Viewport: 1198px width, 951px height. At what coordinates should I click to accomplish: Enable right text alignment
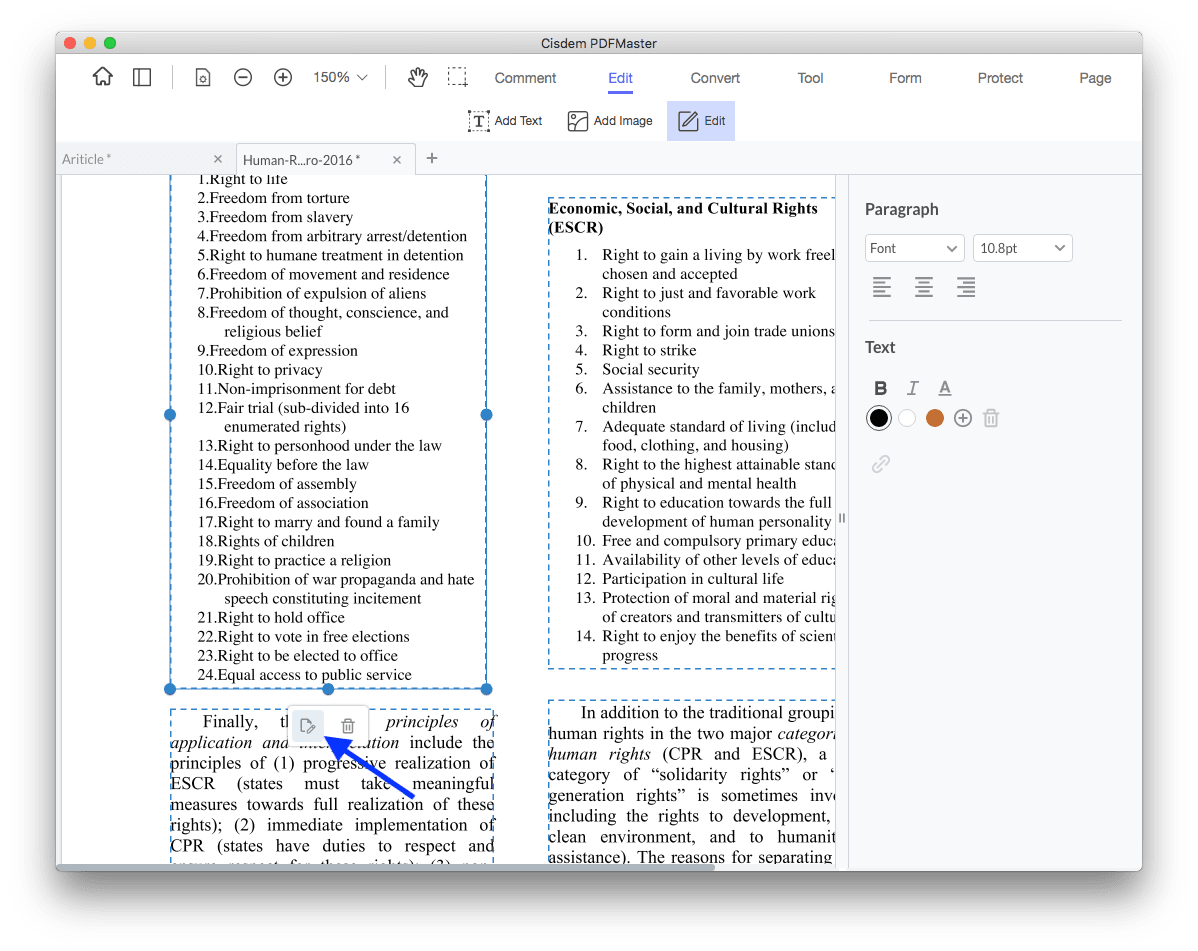[x=965, y=287]
